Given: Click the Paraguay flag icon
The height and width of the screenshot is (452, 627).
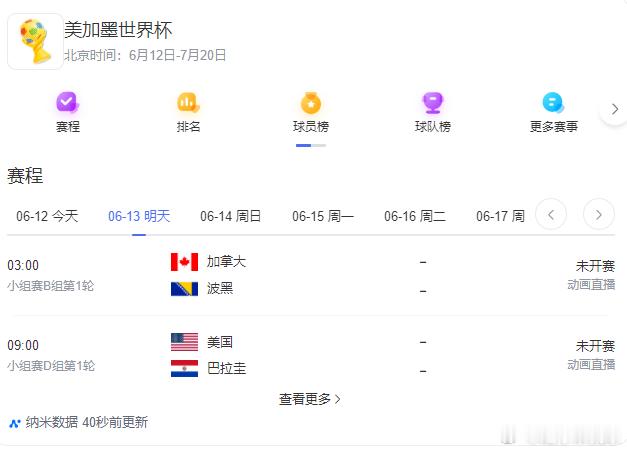Looking at the screenshot, I should [x=184, y=369].
